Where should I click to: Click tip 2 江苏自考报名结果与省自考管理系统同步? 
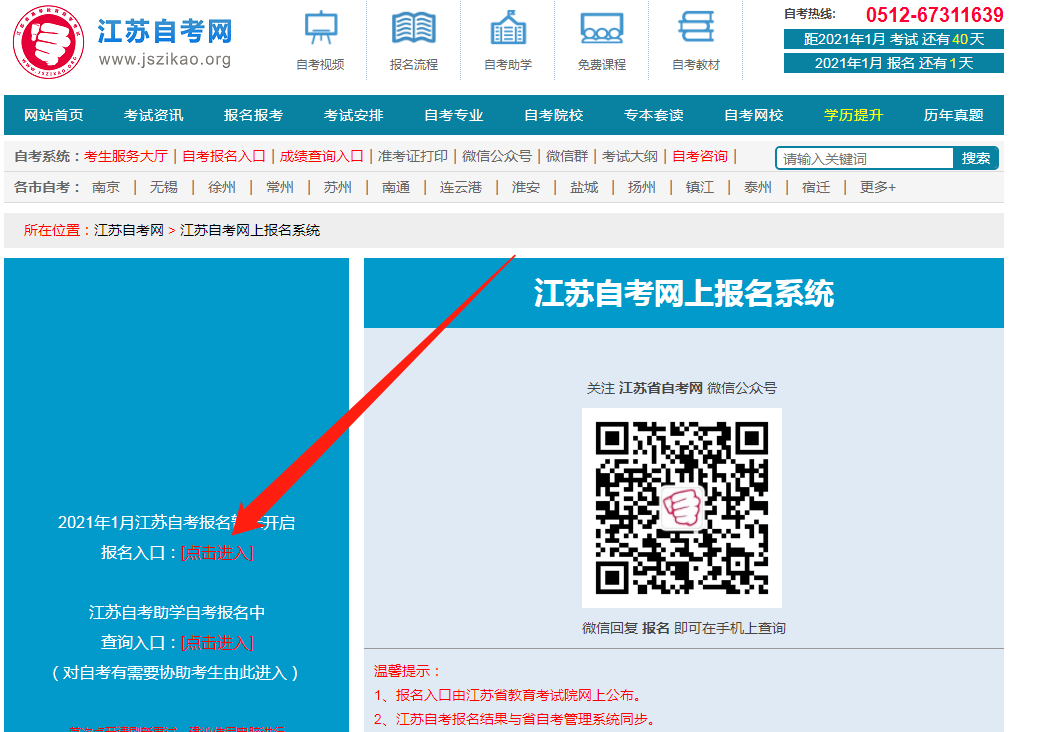point(514,719)
